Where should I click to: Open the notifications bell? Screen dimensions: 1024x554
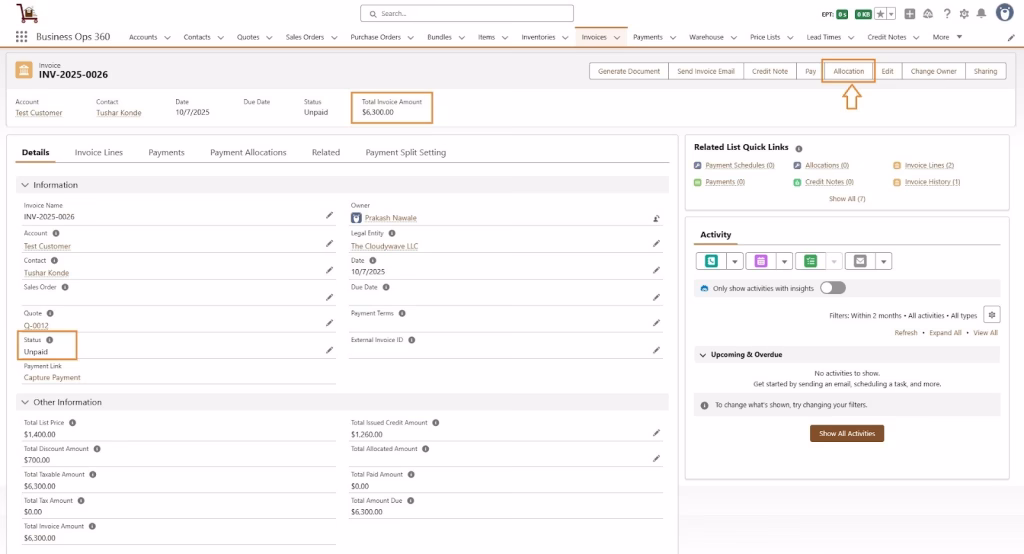(x=981, y=14)
